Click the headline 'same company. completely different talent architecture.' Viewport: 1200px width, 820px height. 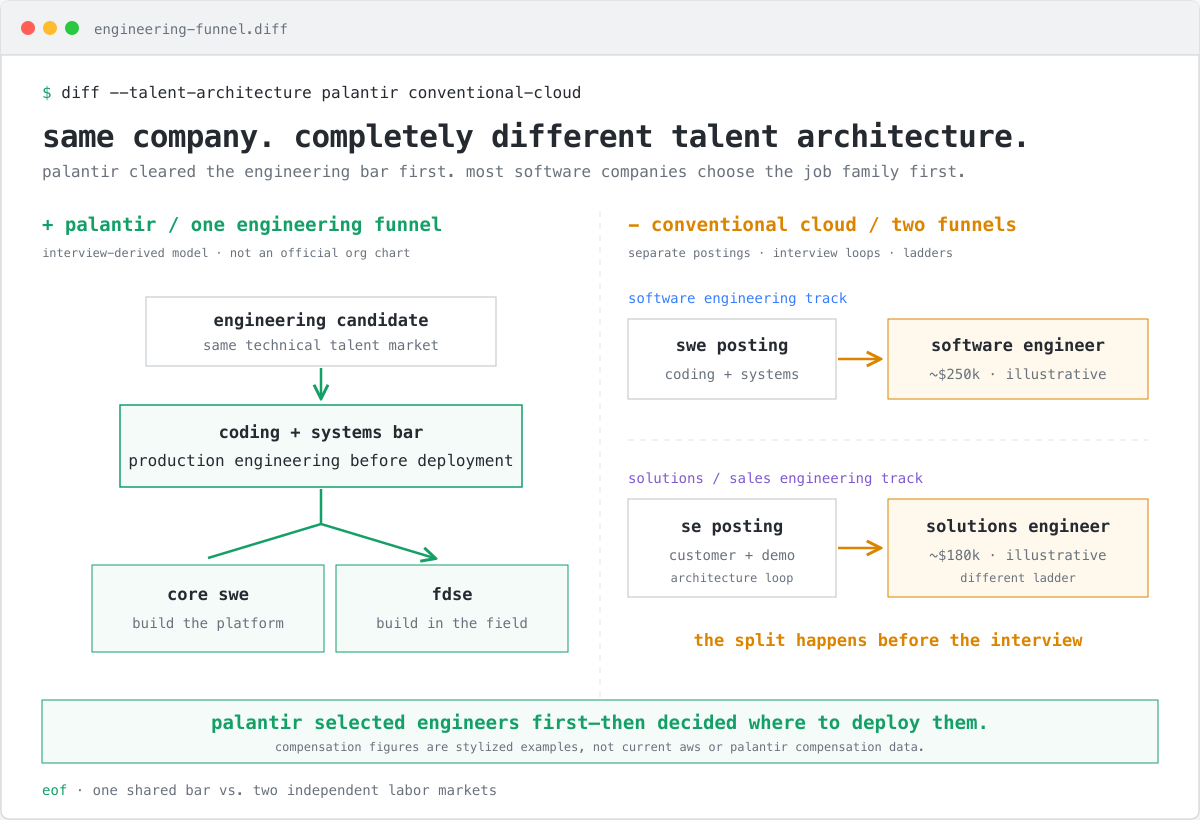[x=536, y=136]
